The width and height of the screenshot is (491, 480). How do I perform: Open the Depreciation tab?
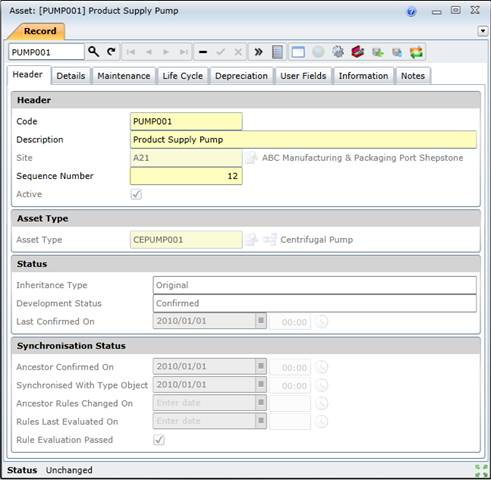241,76
